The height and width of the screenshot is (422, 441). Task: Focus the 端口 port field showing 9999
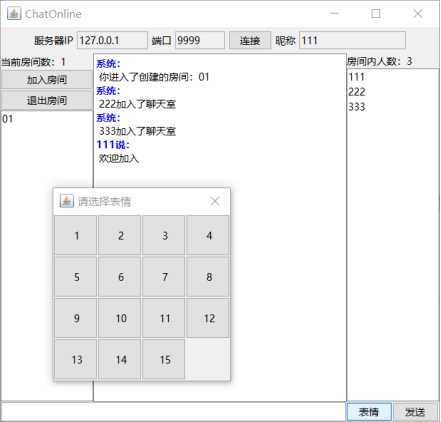200,40
